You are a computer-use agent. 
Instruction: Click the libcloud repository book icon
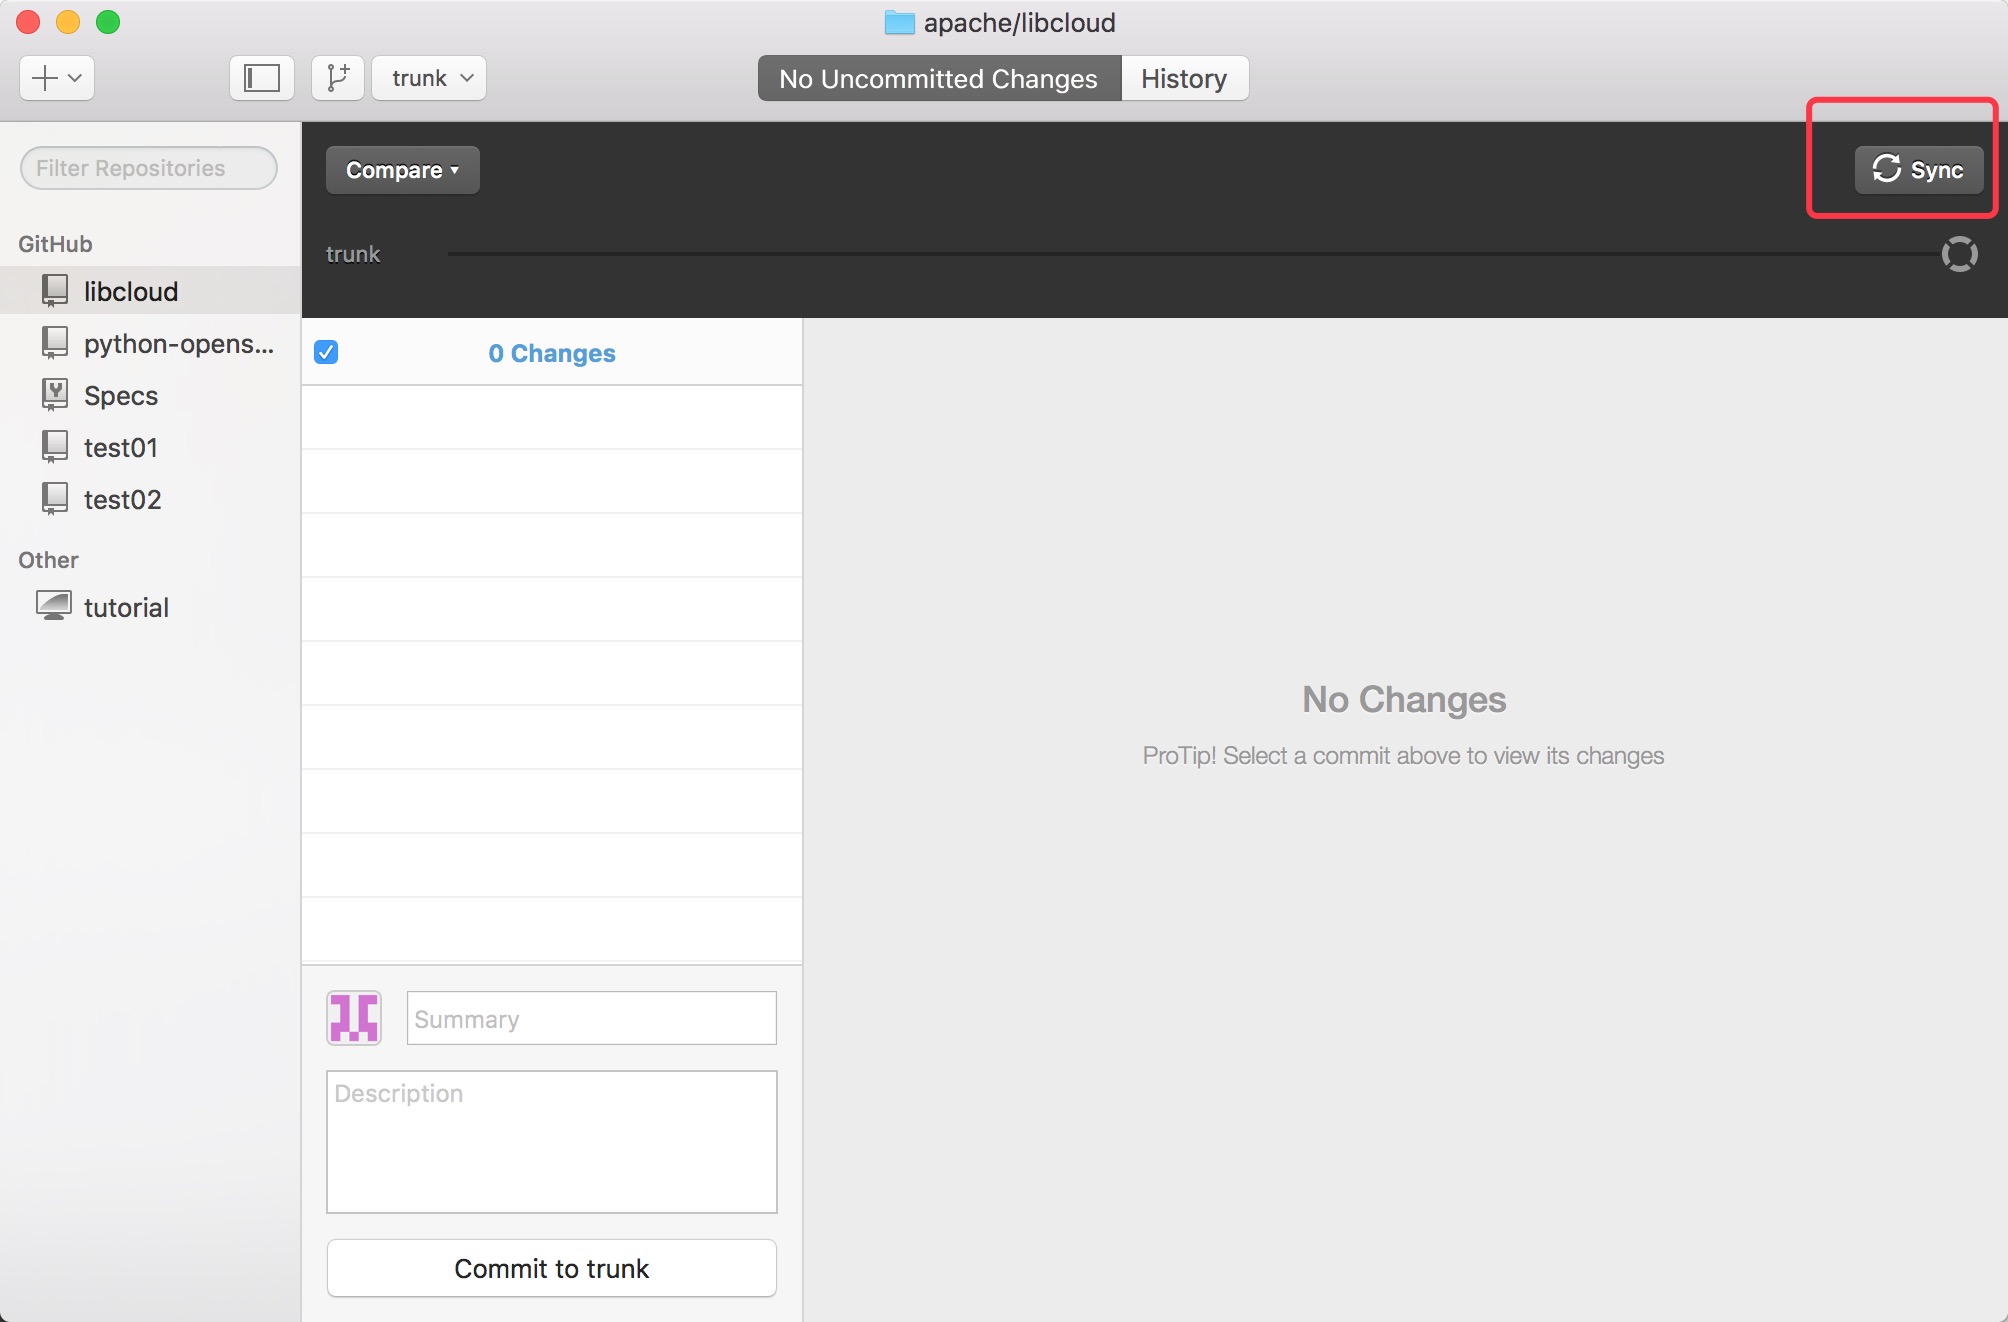(55, 291)
